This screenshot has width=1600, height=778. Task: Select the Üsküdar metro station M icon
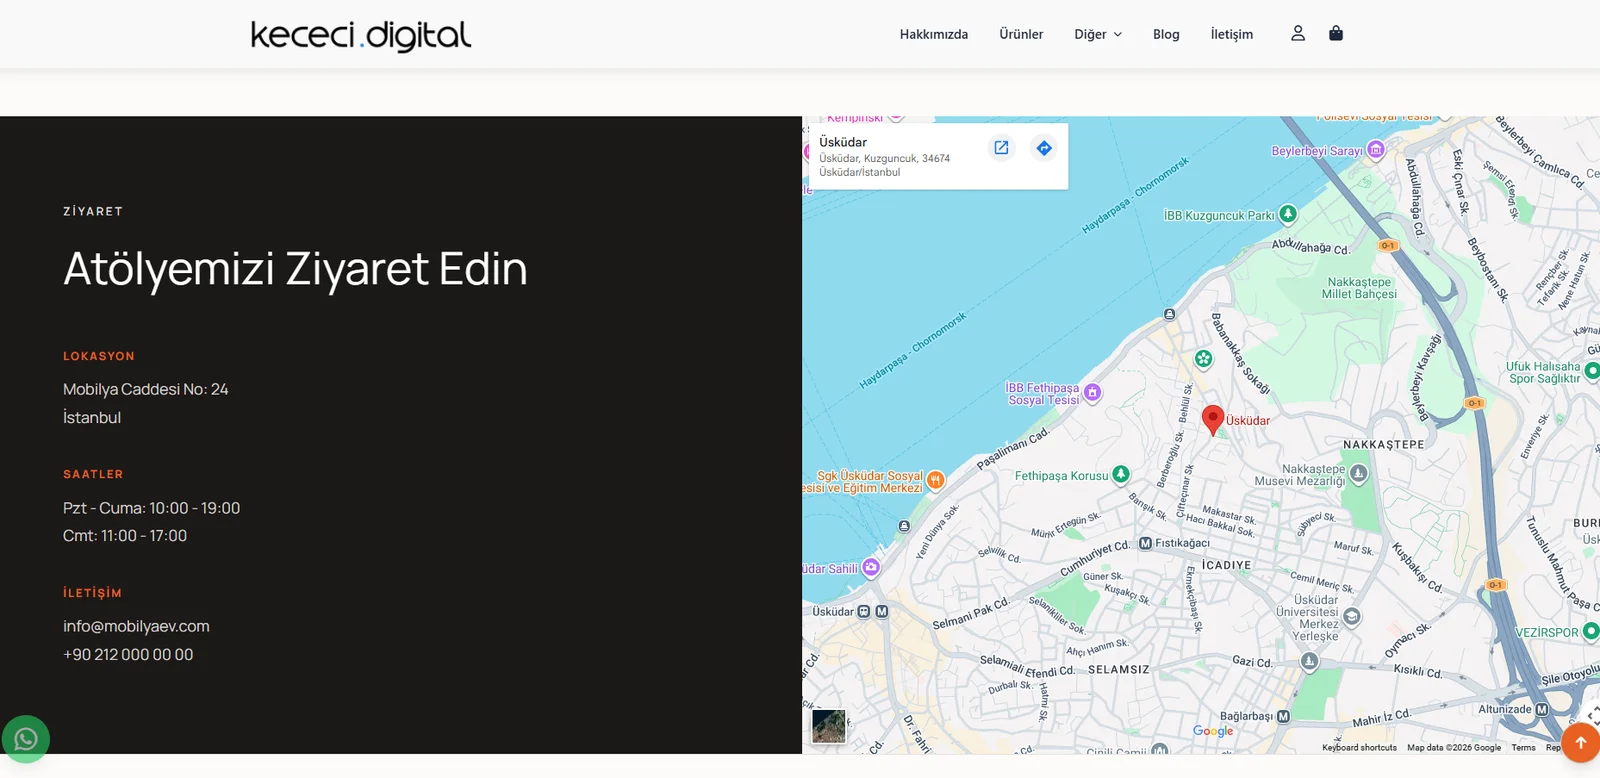click(881, 611)
